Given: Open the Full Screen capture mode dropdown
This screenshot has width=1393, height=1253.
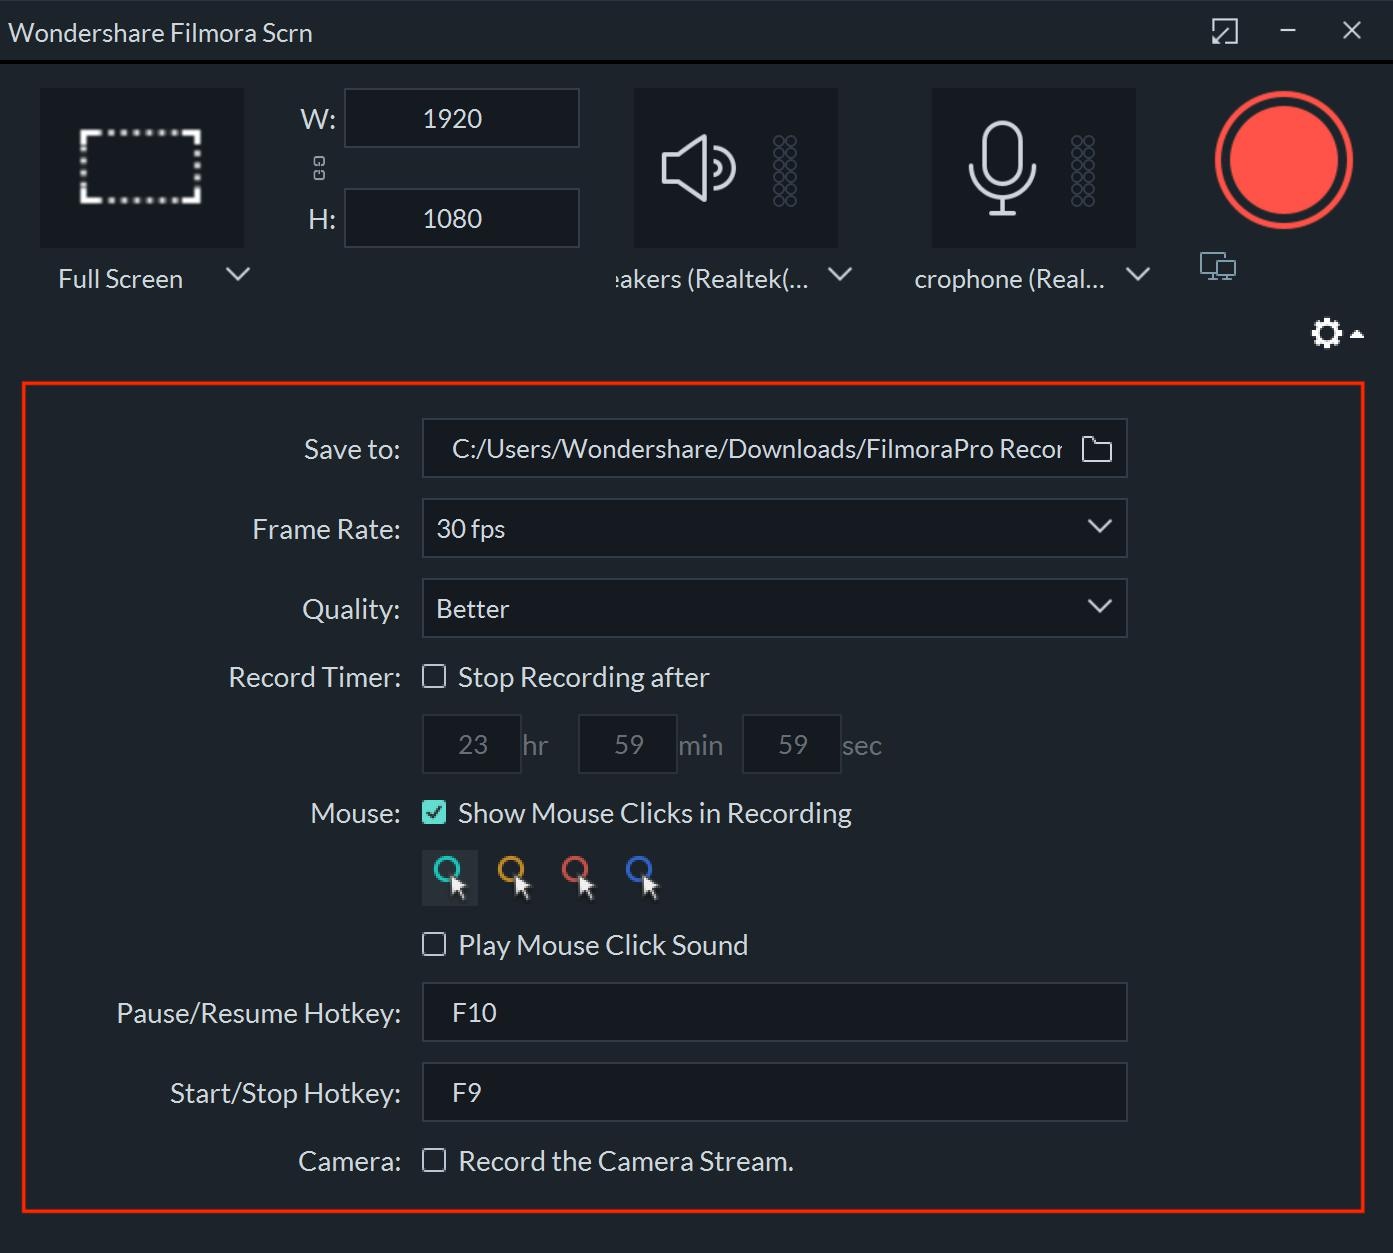Looking at the screenshot, I should [237, 274].
